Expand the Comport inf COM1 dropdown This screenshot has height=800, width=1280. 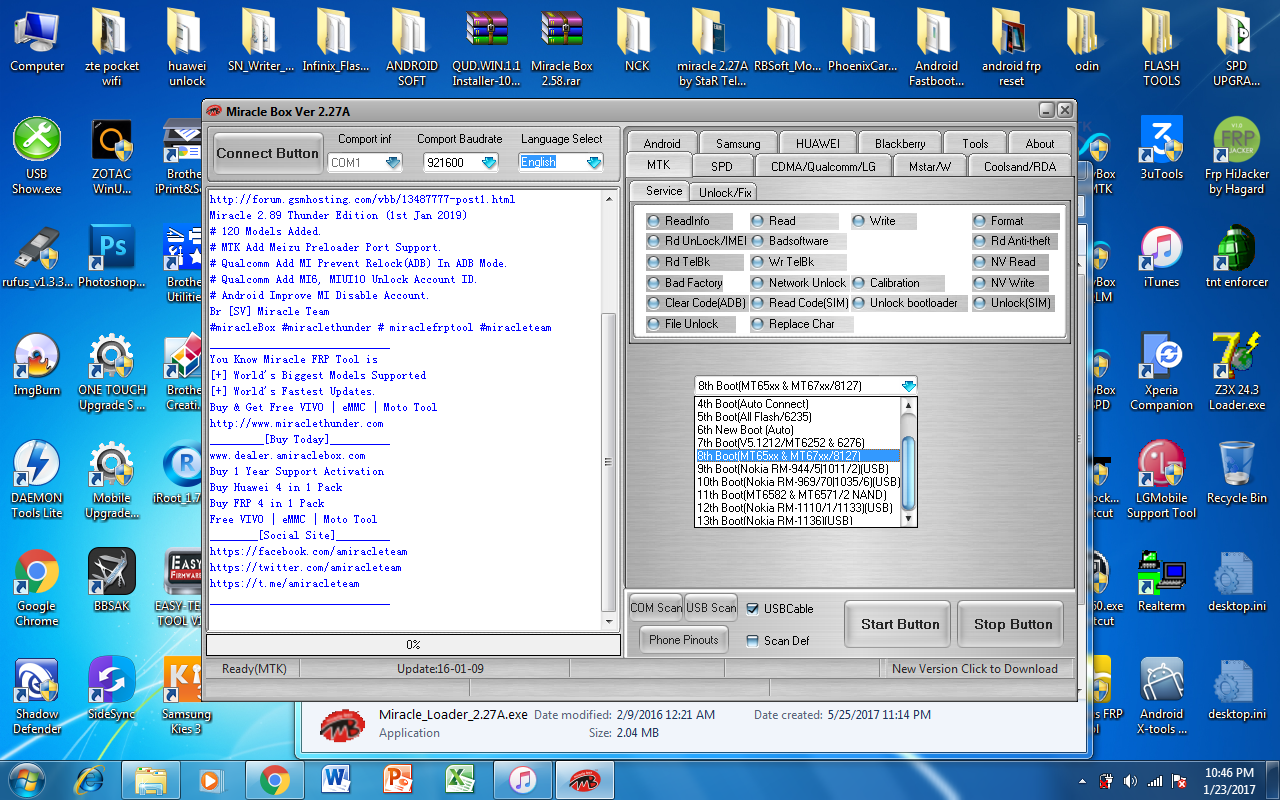click(393, 162)
